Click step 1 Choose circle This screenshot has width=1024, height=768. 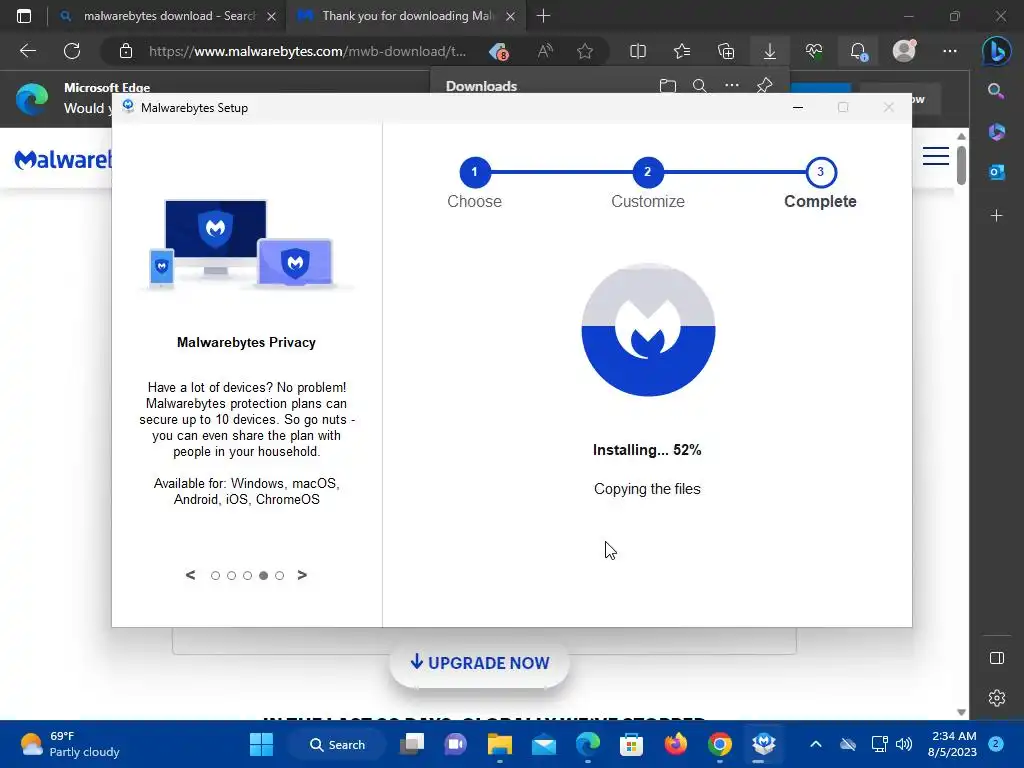(x=475, y=172)
